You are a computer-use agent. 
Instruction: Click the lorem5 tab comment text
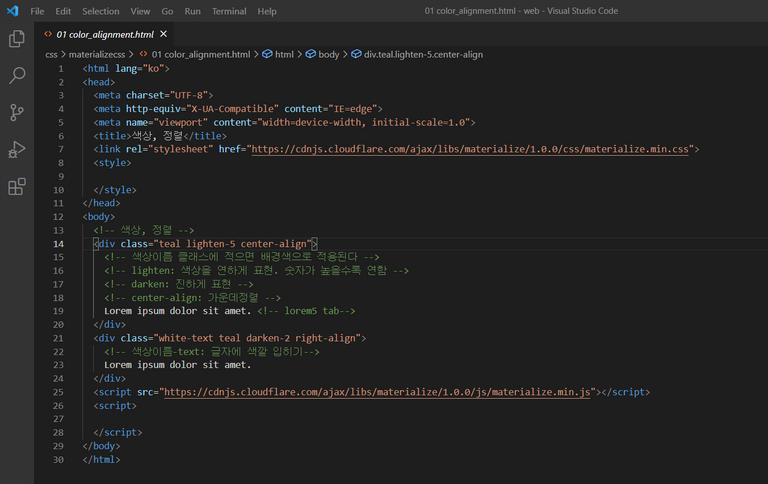point(306,311)
